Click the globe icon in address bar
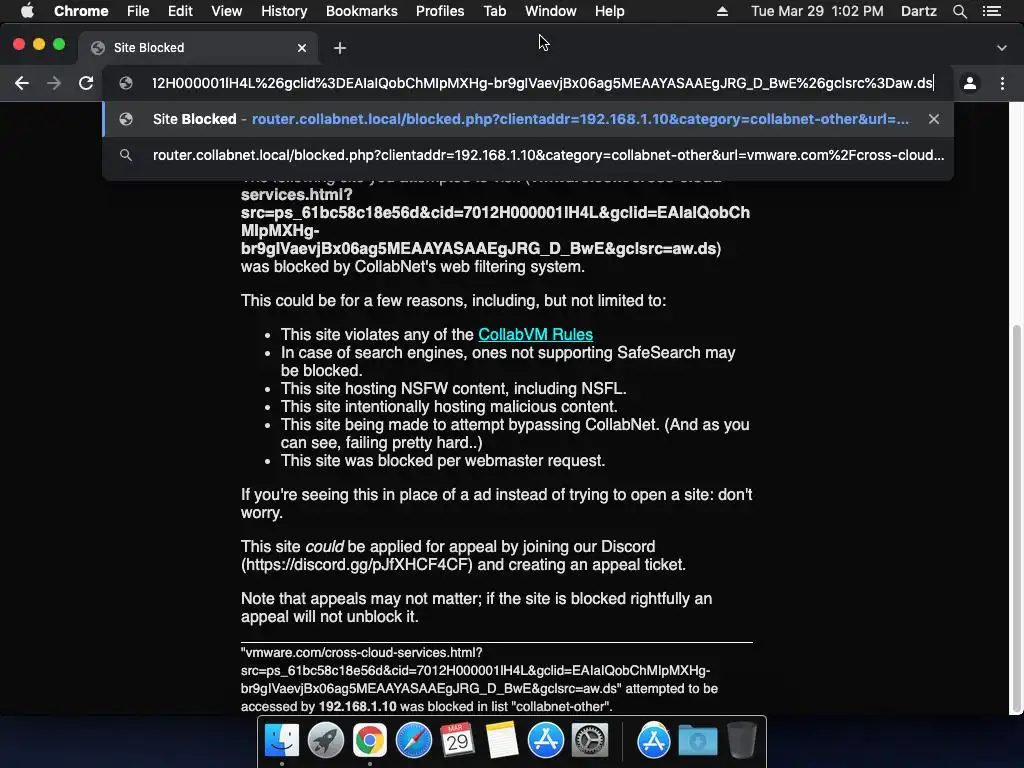The width and height of the screenshot is (1024, 768). (126, 83)
